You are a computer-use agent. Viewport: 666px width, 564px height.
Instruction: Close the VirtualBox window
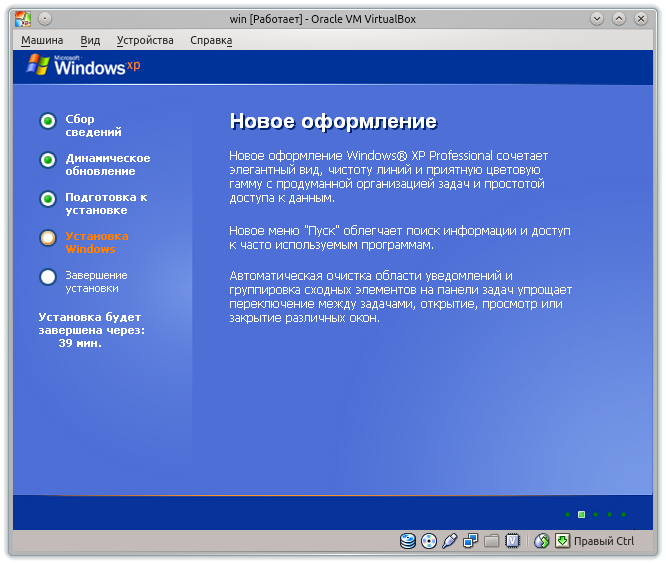pyautogui.click(x=641, y=19)
